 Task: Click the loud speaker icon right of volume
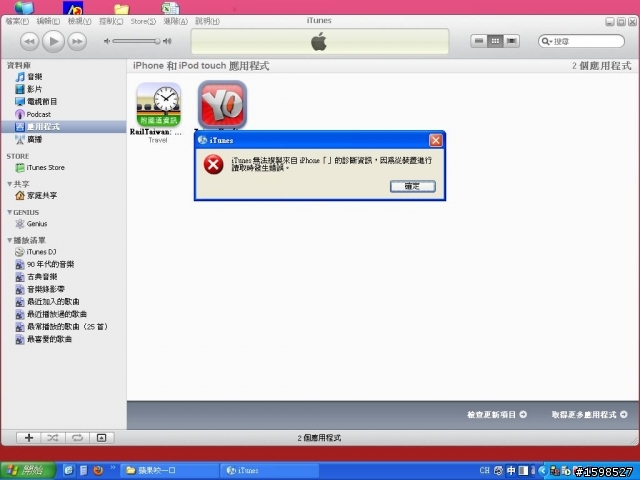[x=167, y=41]
